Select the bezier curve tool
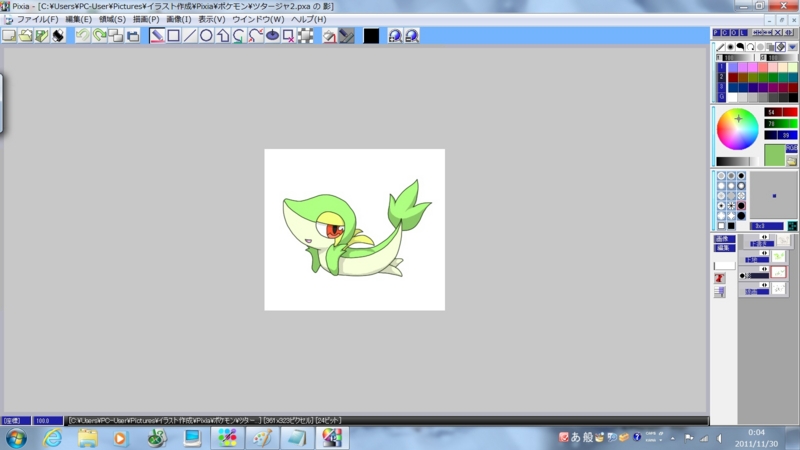This screenshot has width=800, height=450. point(256,36)
